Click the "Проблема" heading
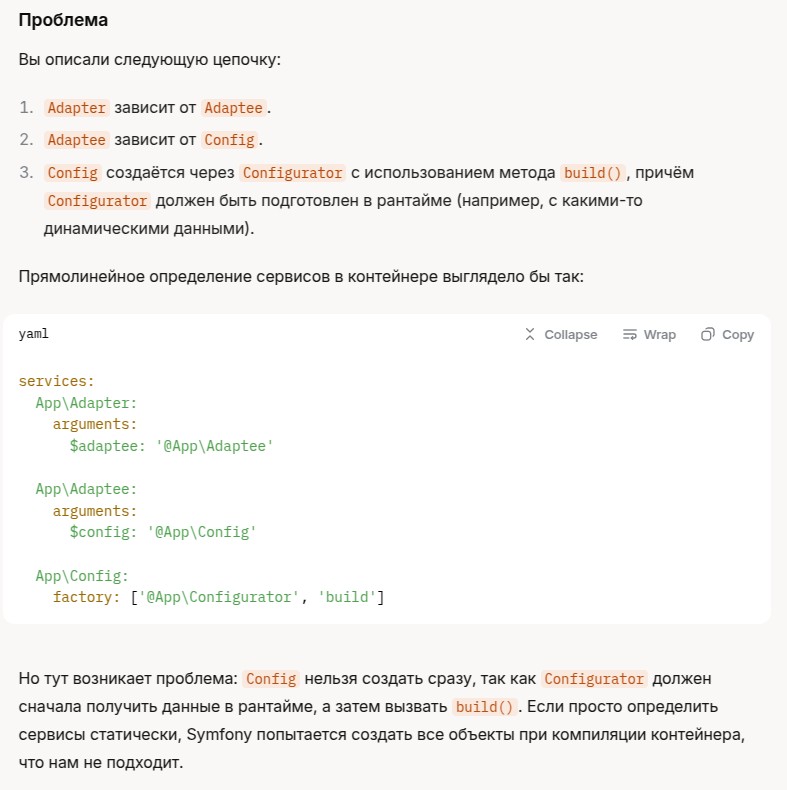The height and width of the screenshot is (790, 787). click(x=64, y=20)
